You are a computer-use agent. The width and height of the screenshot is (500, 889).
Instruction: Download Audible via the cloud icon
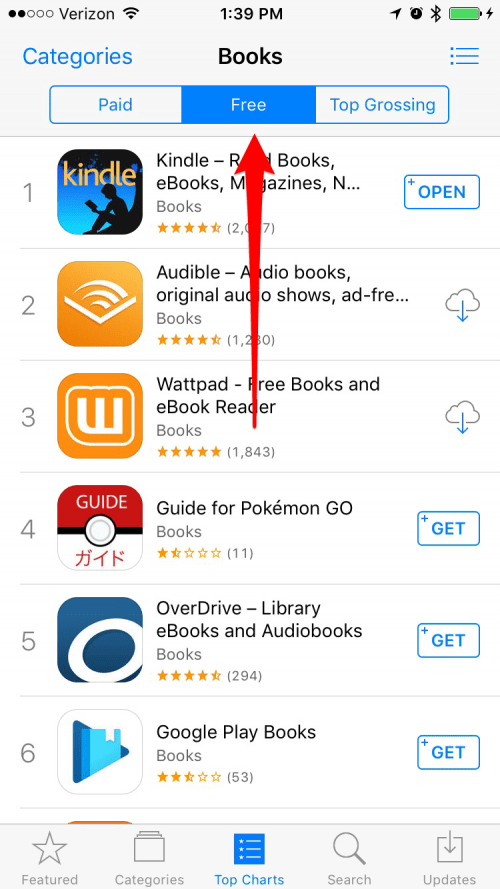coord(462,306)
